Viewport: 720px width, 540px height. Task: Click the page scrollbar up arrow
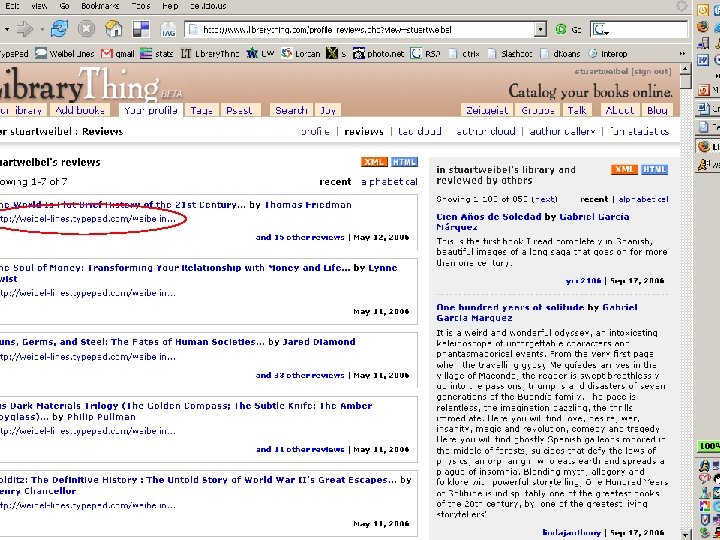pos(685,69)
